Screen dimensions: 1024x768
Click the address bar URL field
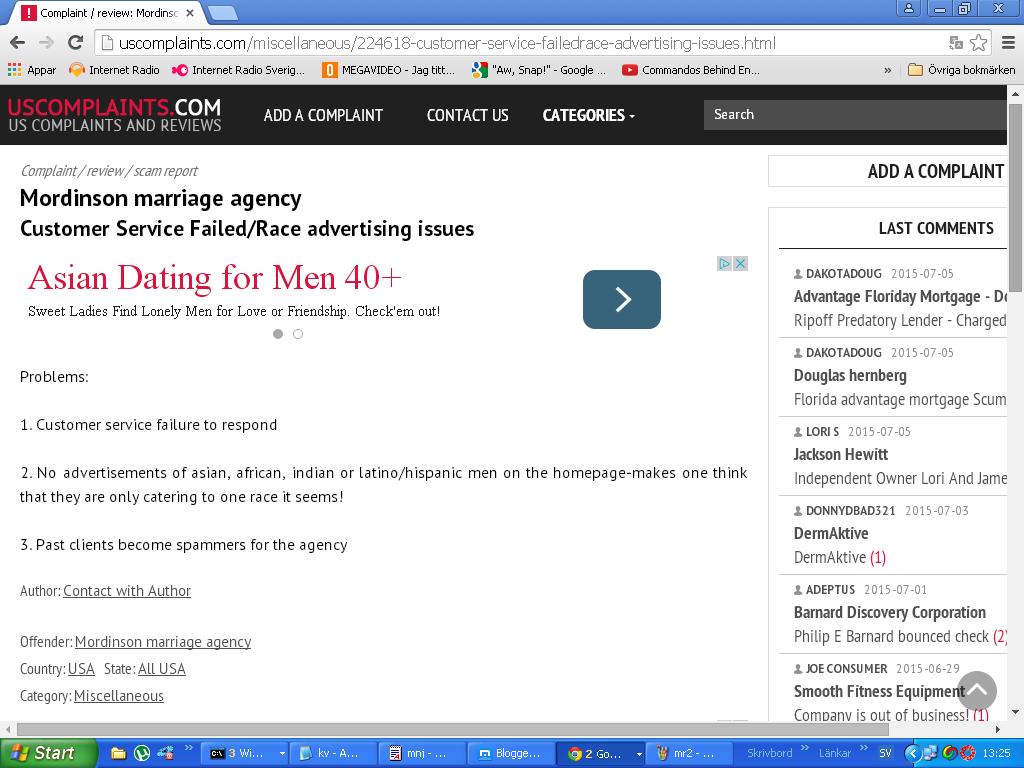522,43
